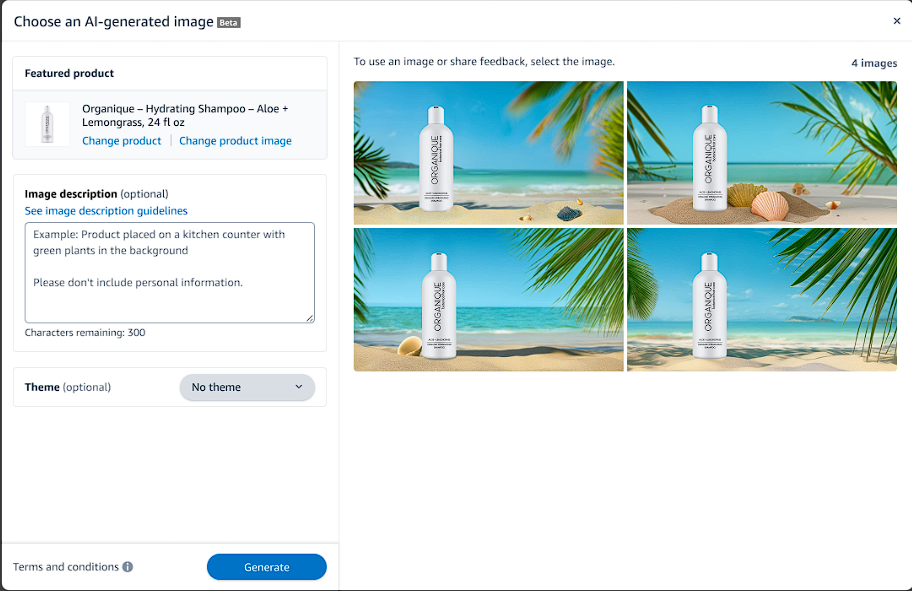Pick the bottom-right generated beach image
This screenshot has height=591, width=912.
click(761, 299)
